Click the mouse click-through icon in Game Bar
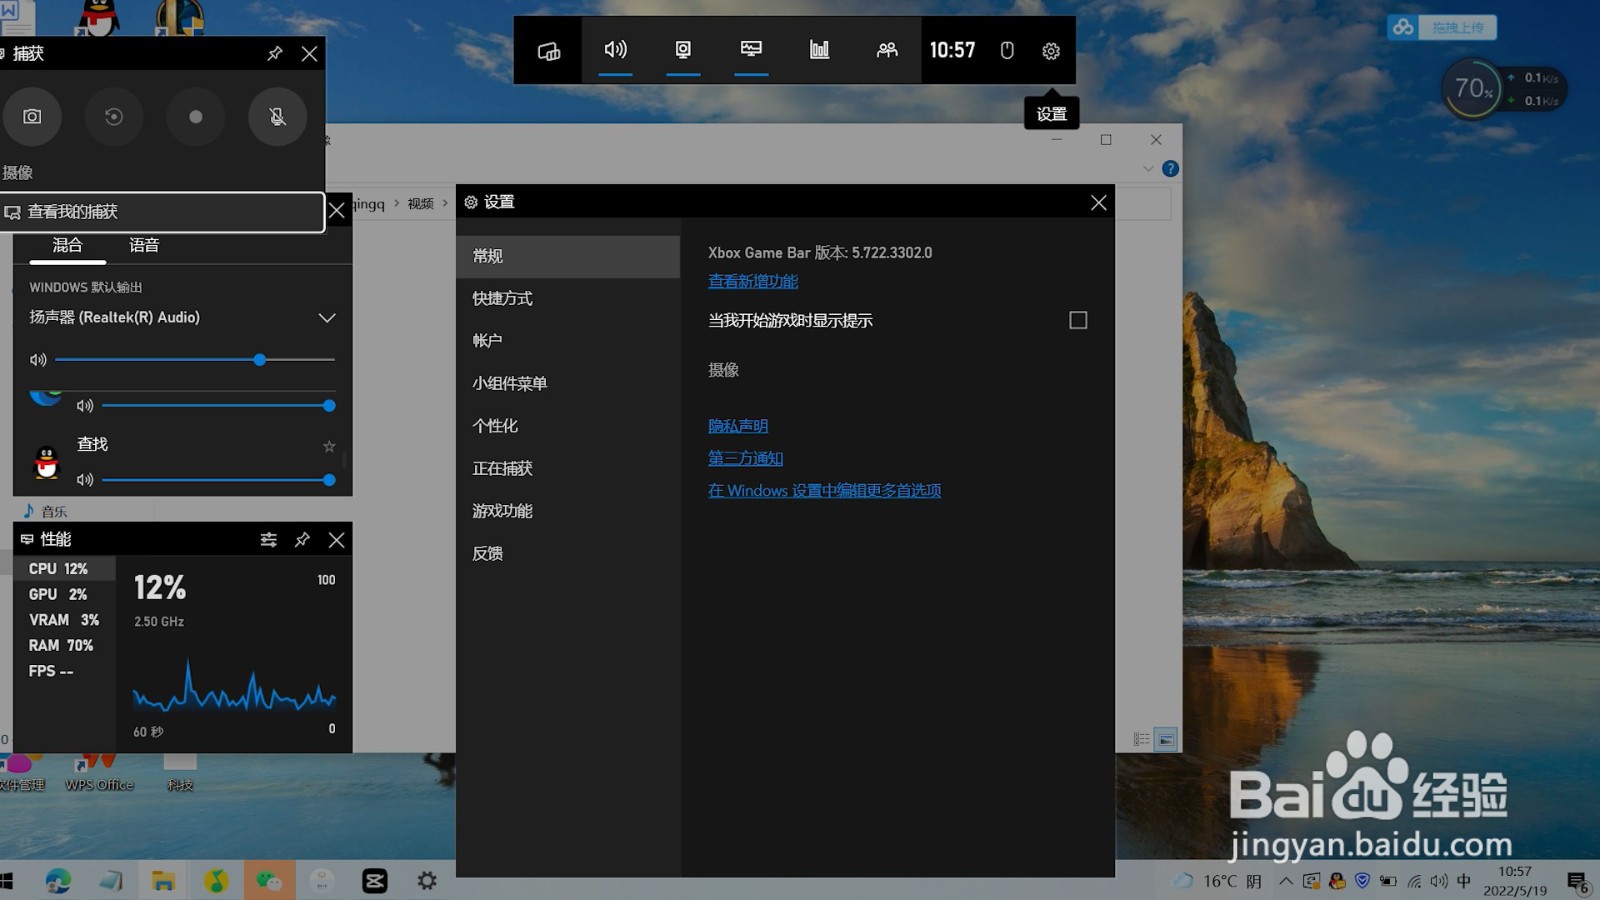1600x900 pixels. (1007, 51)
